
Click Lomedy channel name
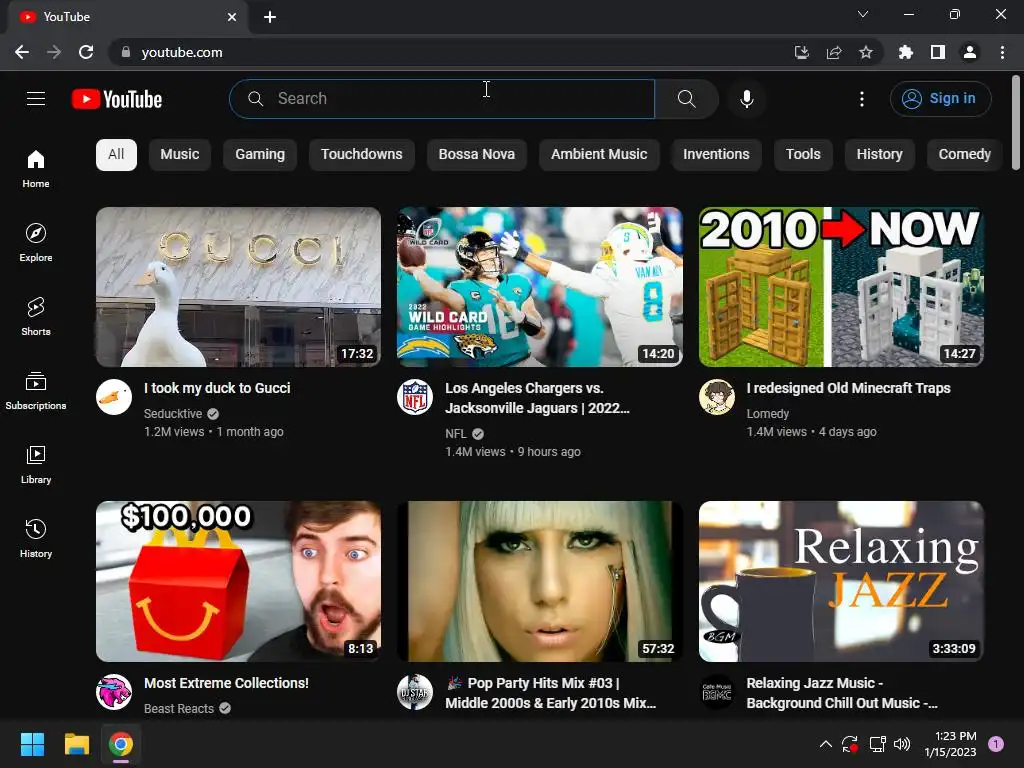click(x=768, y=413)
